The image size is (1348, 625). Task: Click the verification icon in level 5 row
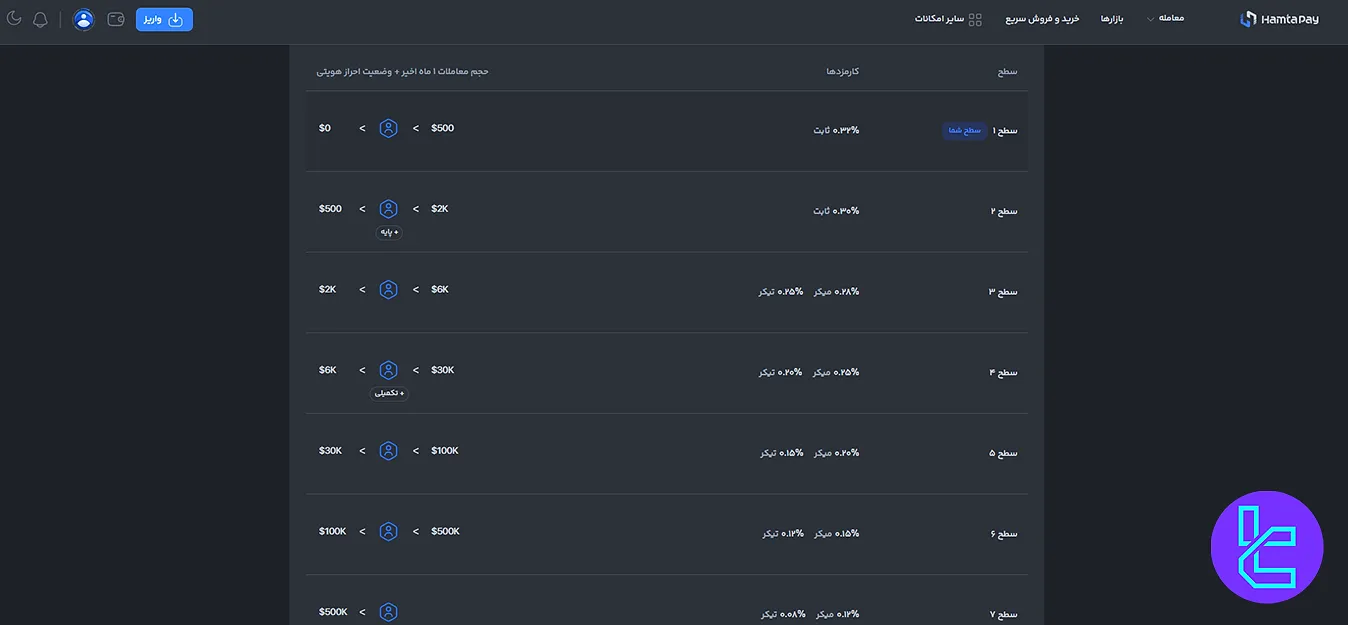[388, 451]
